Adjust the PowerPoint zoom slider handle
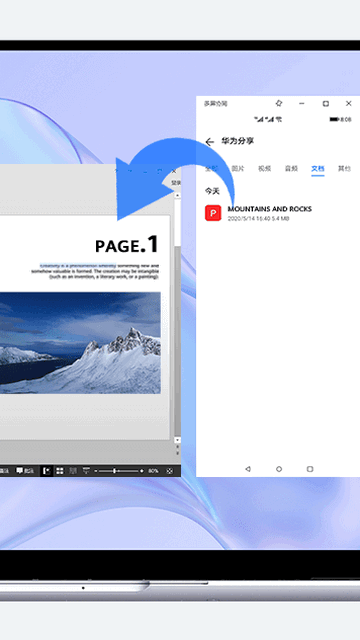The image size is (360, 640). (x=114, y=471)
